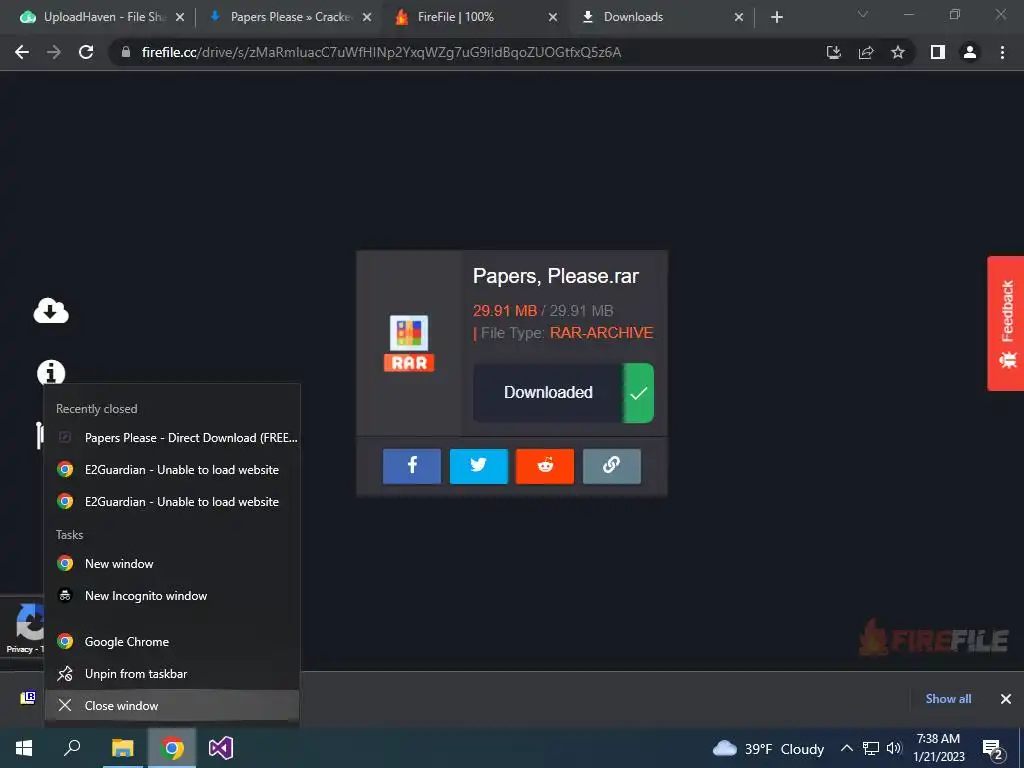This screenshot has height=768, width=1024.
Task: Open the volume control tray icon
Action: point(894,748)
